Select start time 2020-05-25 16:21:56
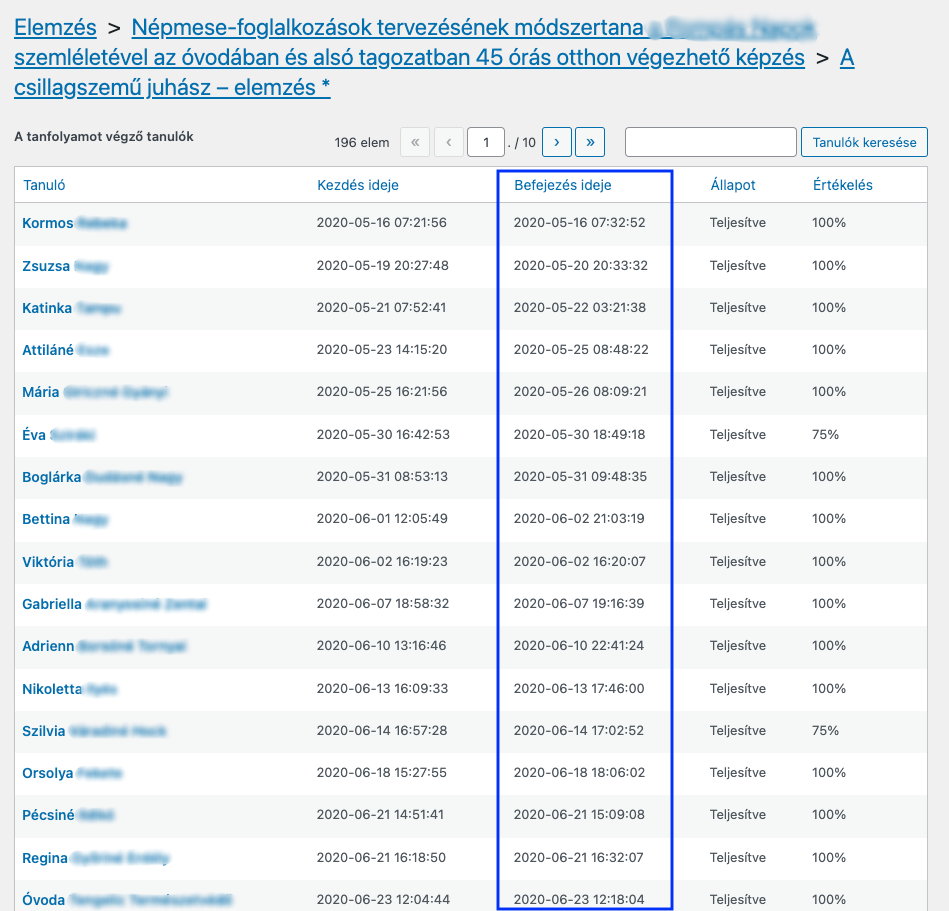Viewport: 949px width, 911px height. [382, 392]
